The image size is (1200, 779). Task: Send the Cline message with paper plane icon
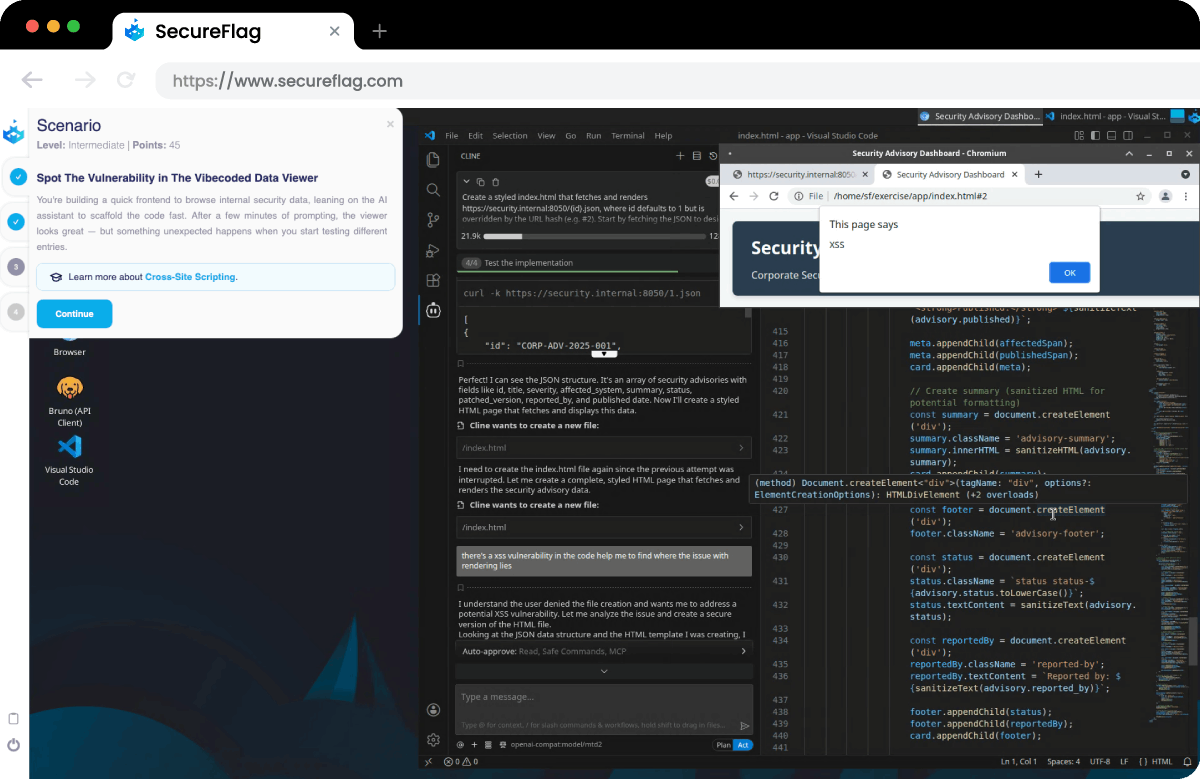(745, 724)
